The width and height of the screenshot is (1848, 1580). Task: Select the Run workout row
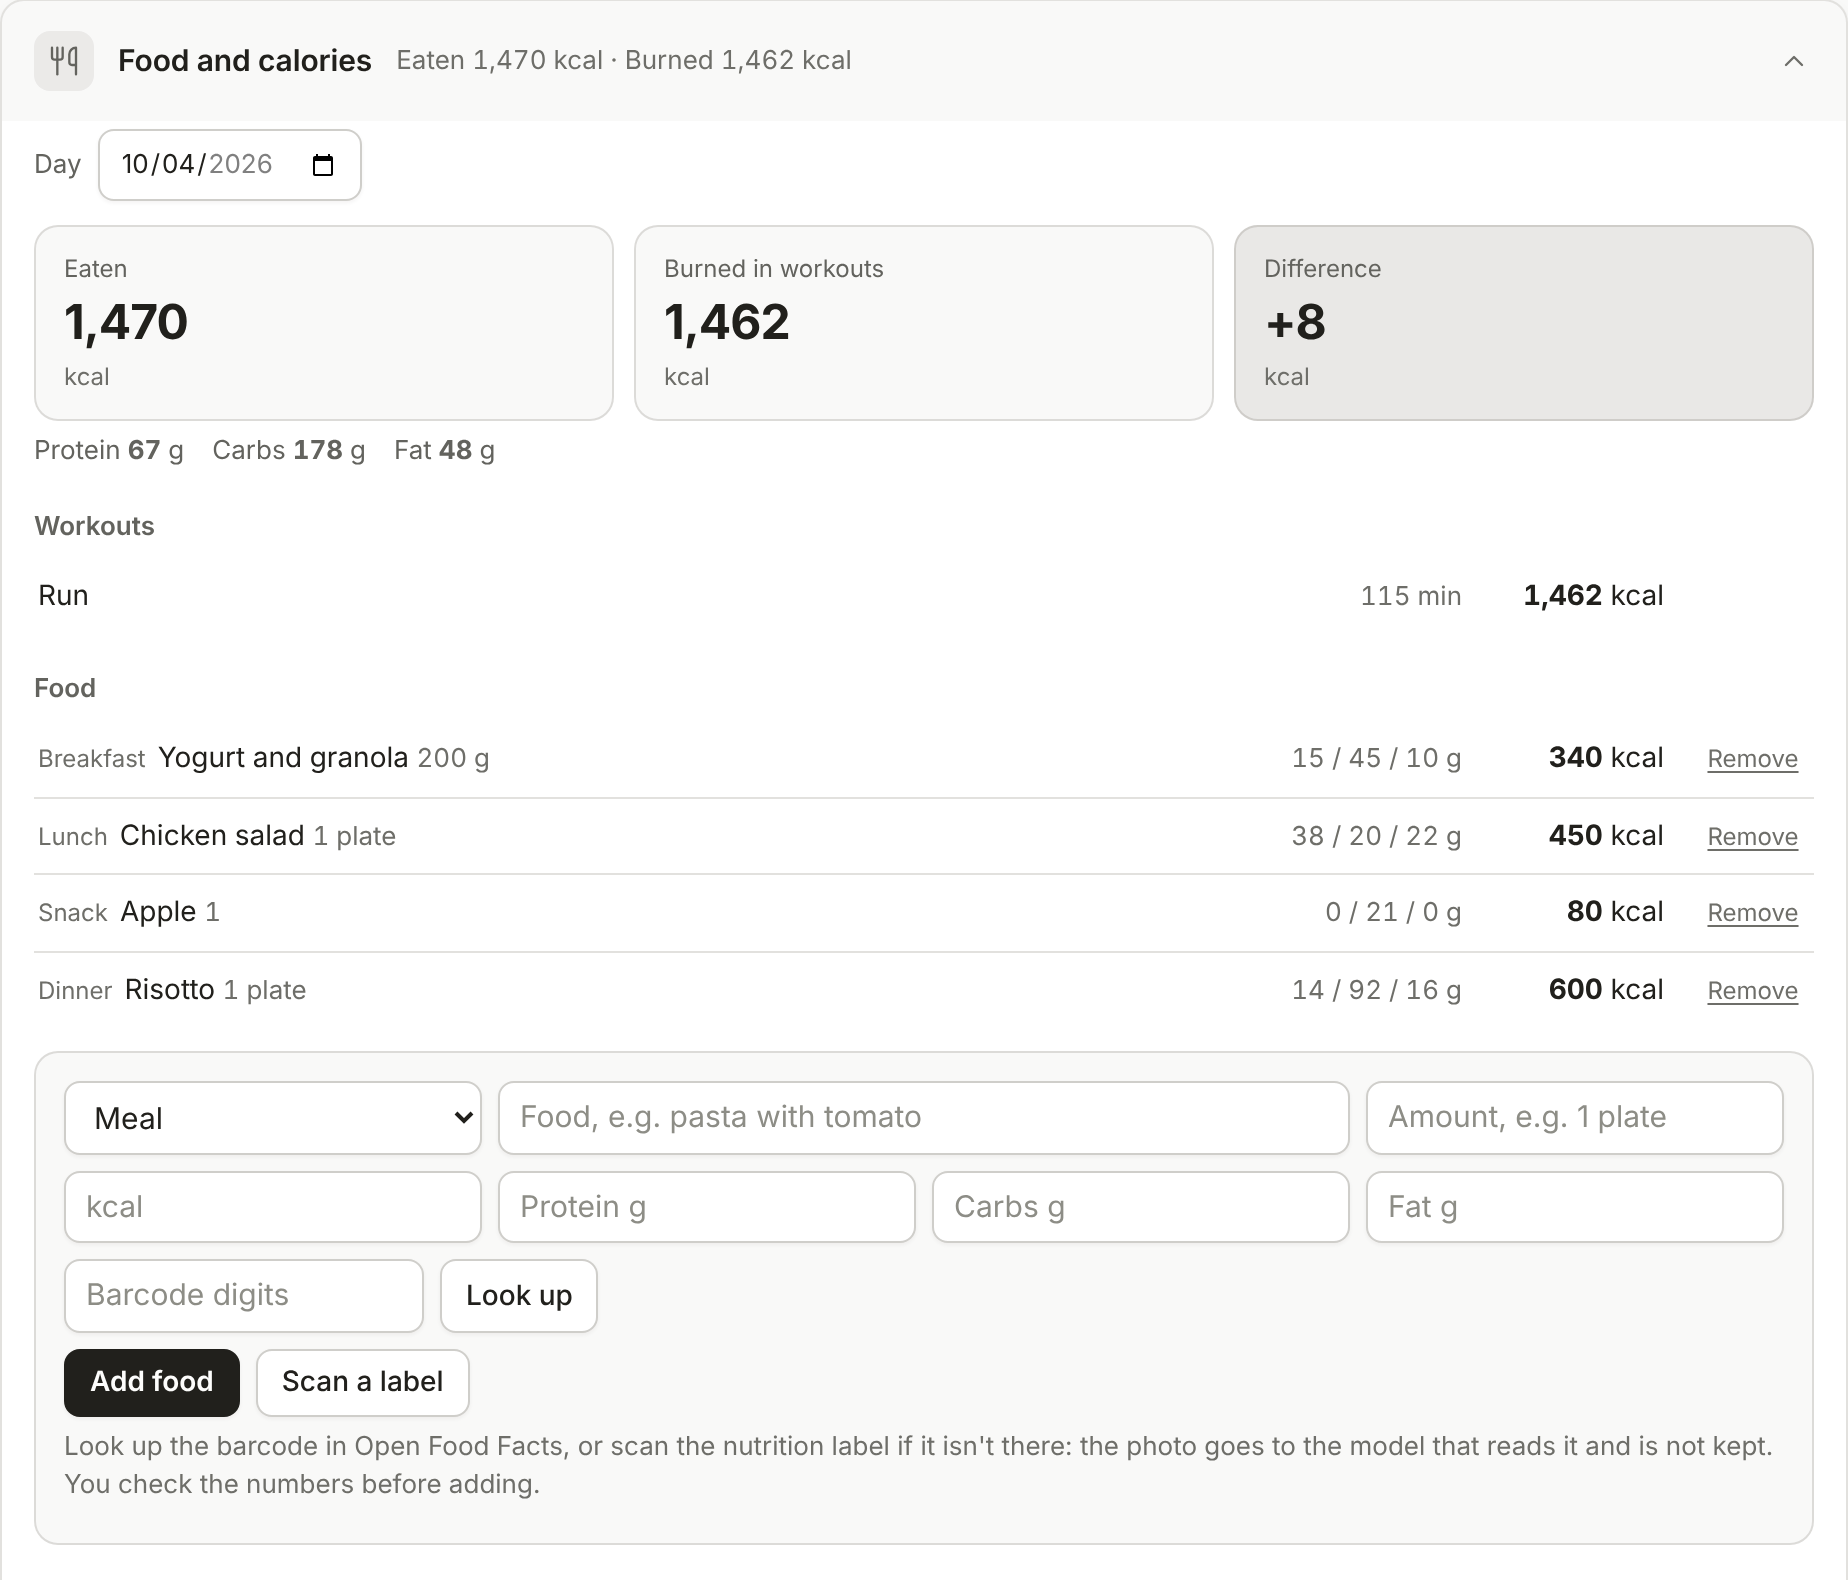[924, 596]
